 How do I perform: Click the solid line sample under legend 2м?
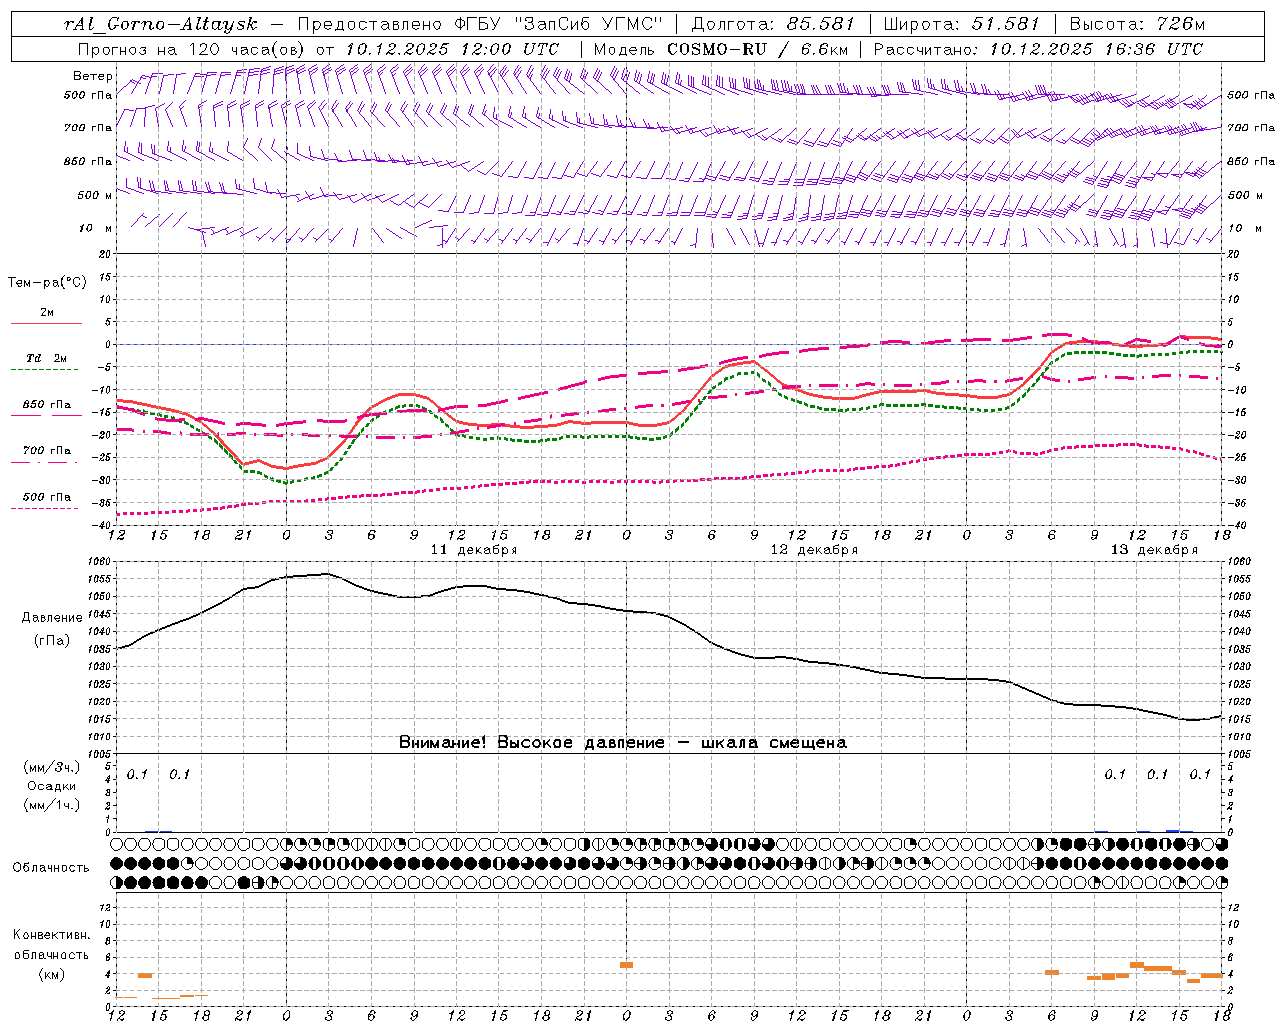tap(46, 323)
